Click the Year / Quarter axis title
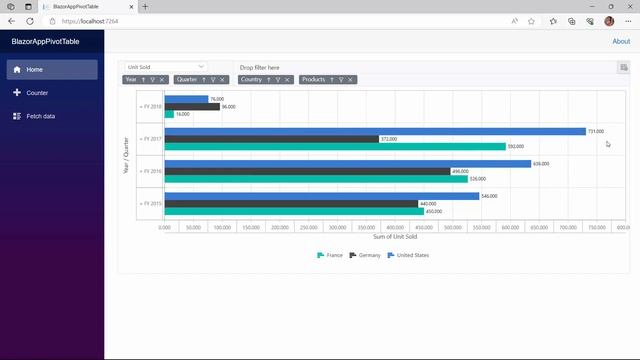Image resolution: width=640 pixels, height=360 pixels. pyautogui.click(x=126, y=155)
